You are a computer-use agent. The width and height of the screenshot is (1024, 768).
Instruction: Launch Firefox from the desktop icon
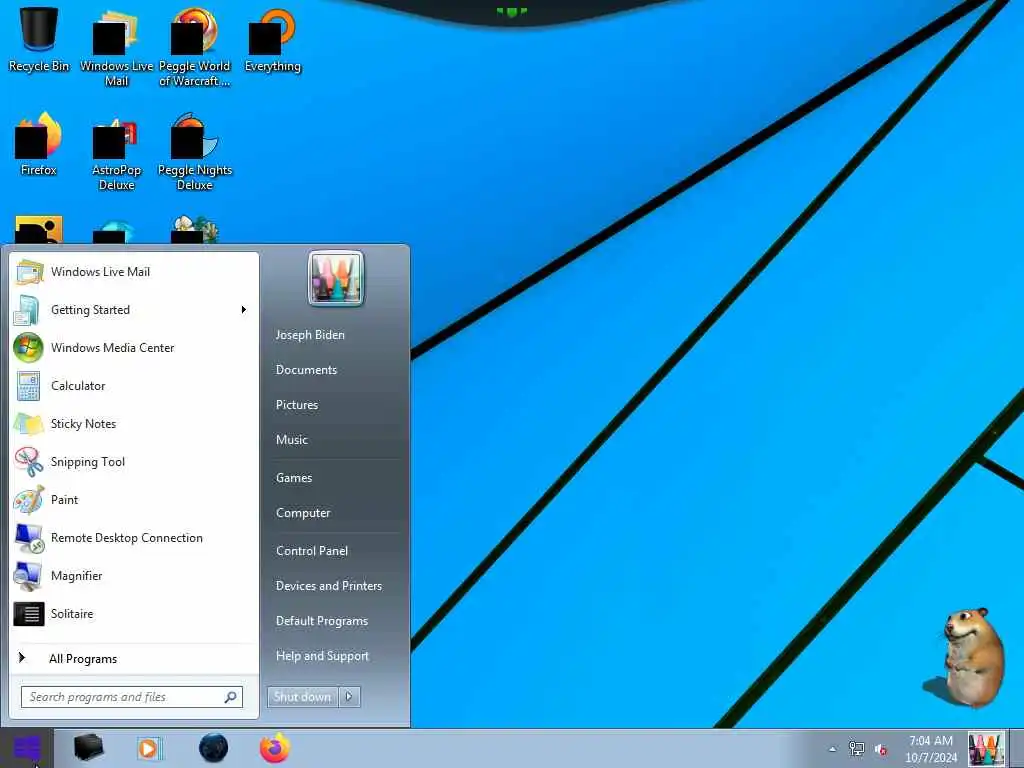click(x=39, y=144)
